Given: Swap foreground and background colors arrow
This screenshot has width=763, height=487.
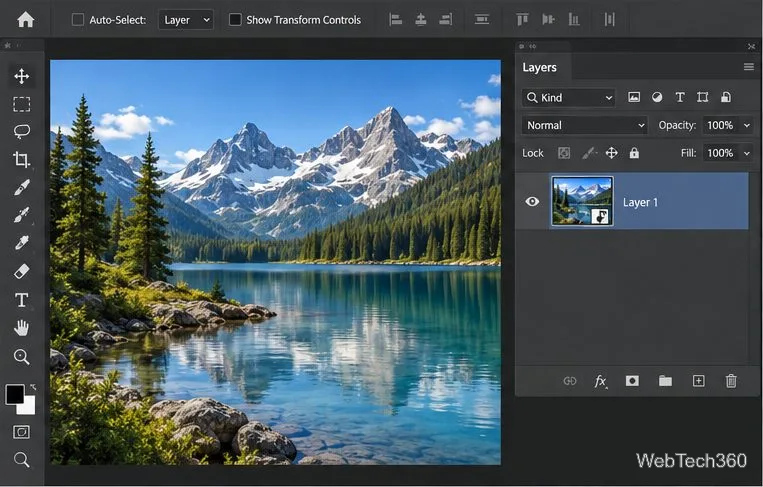Looking at the screenshot, I should pos(33,387).
